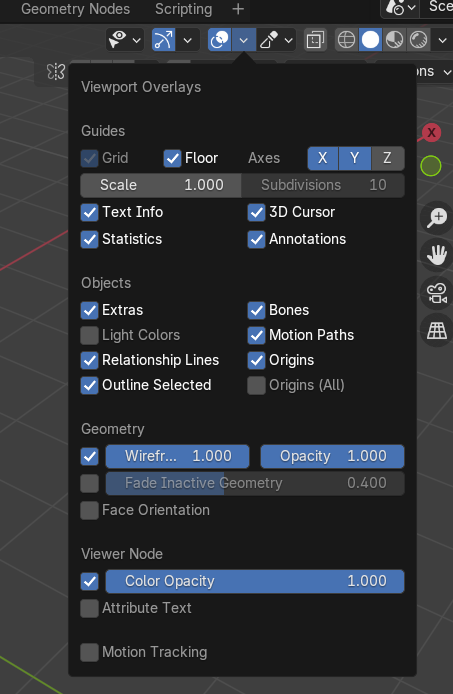The height and width of the screenshot is (694, 453).
Task: Toggle the Show Gizmo button
Action: click(x=163, y=40)
